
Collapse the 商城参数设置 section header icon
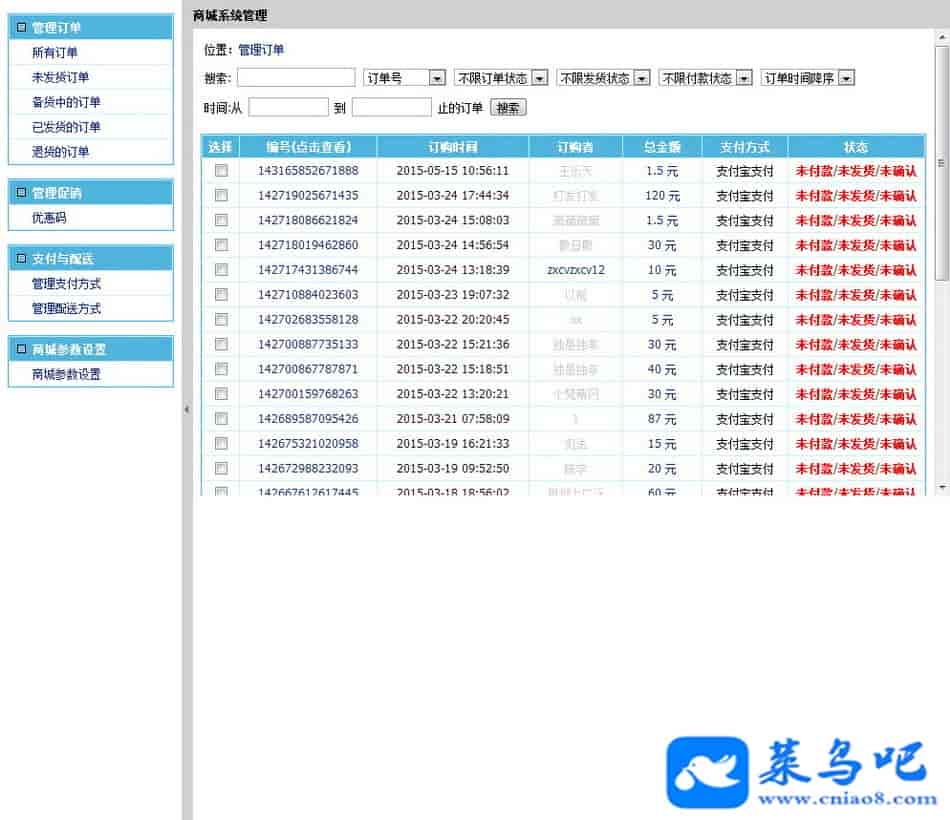pyautogui.click(x=21, y=349)
